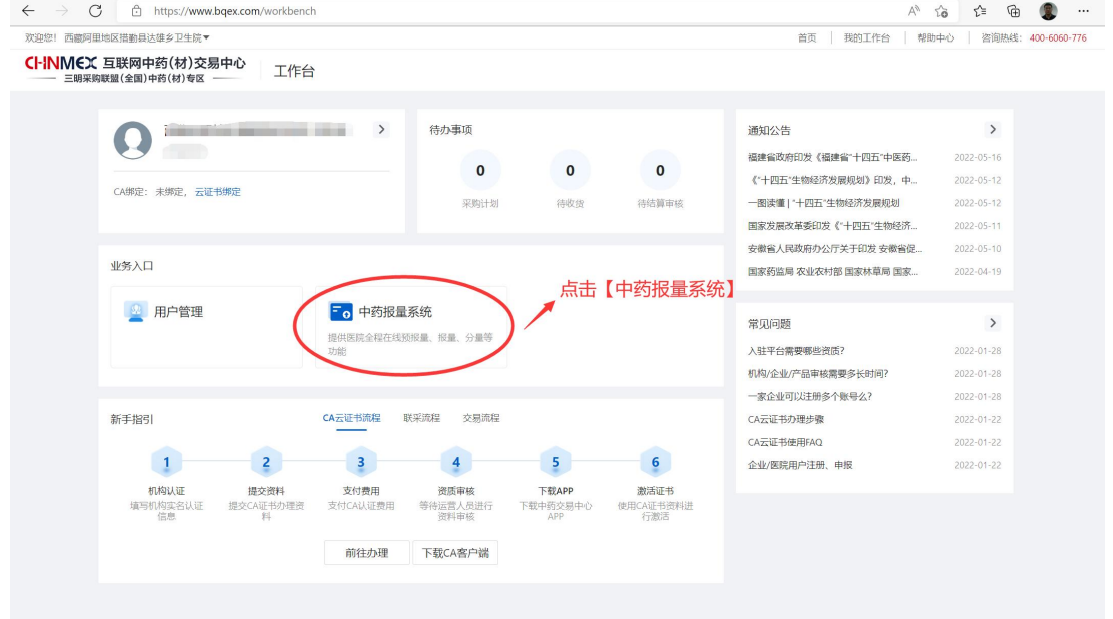Open notice 福建省政府印发《福建省"十四五"中医药
This screenshot has height=619, width=1113.
coord(833,157)
